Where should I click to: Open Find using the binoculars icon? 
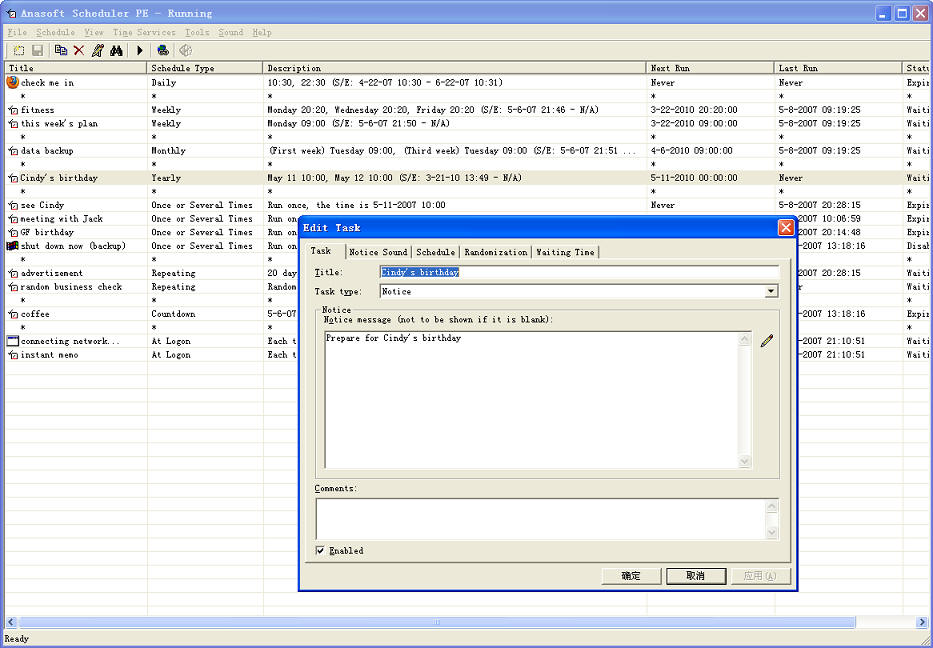click(x=116, y=50)
